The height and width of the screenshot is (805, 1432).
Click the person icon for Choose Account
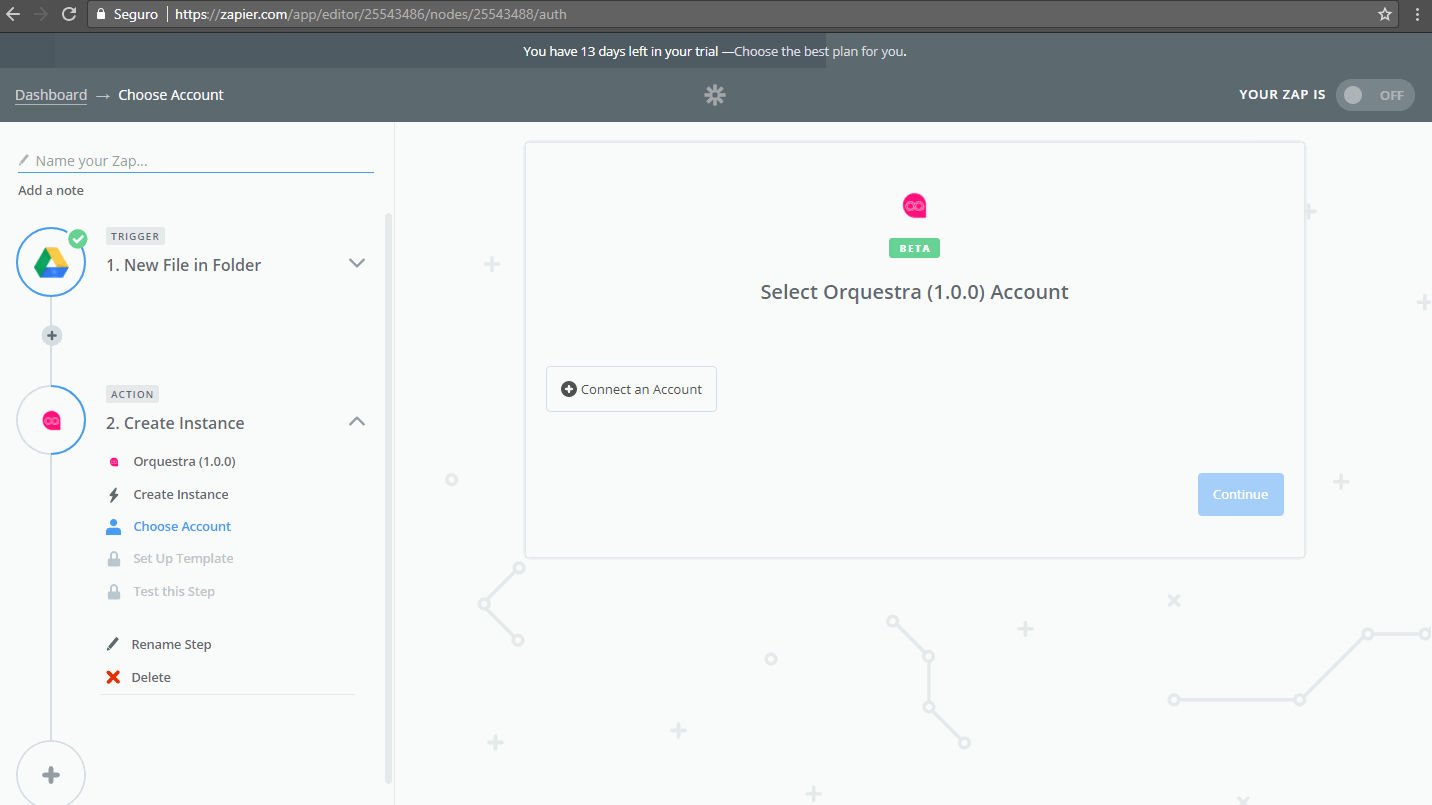[x=113, y=526]
